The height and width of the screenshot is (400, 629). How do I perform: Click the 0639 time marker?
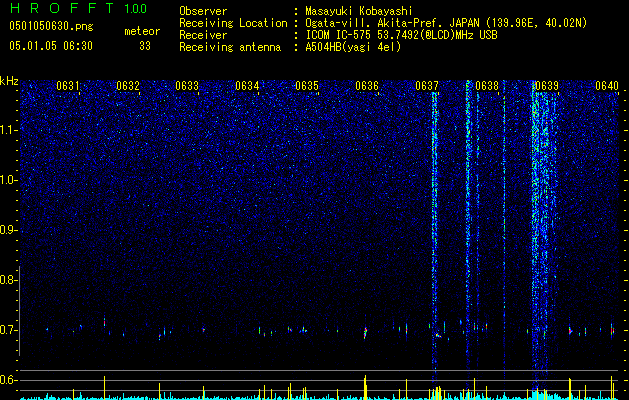547,86
